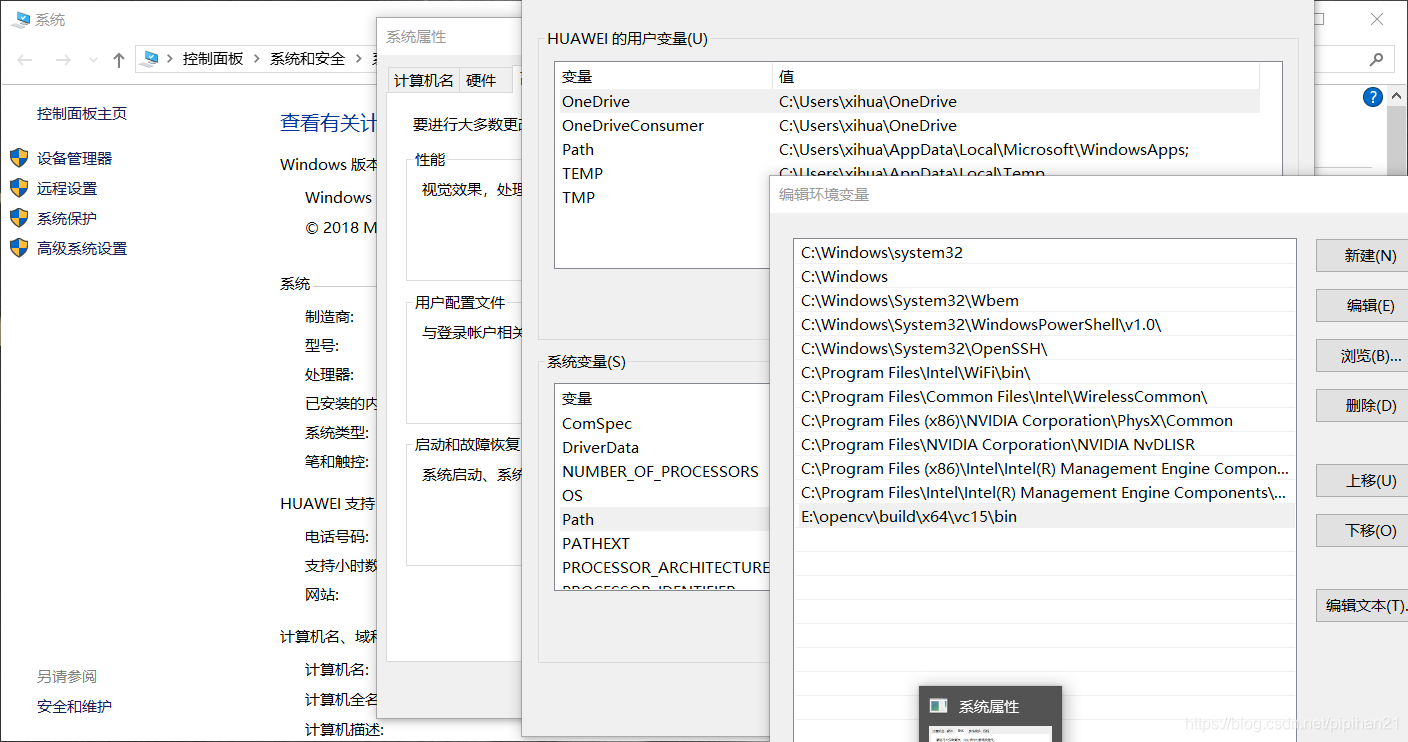1408x742 pixels.
Task: Click the System window title icon
Action: [21, 19]
